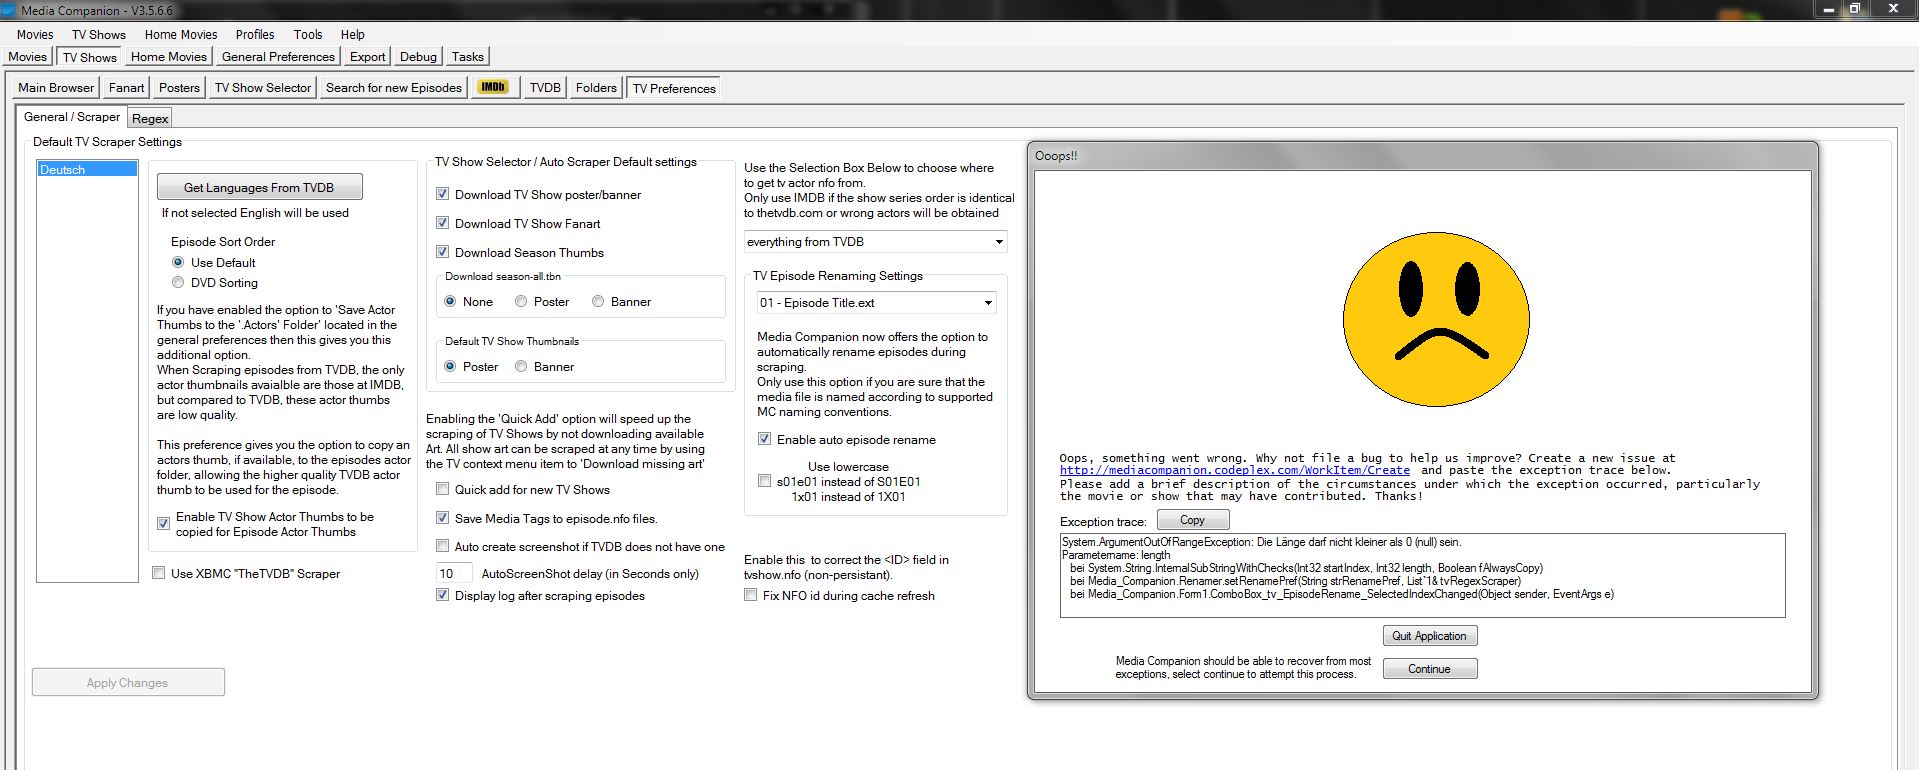
Task: Switch to the Posters tab
Action: (179, 87)
